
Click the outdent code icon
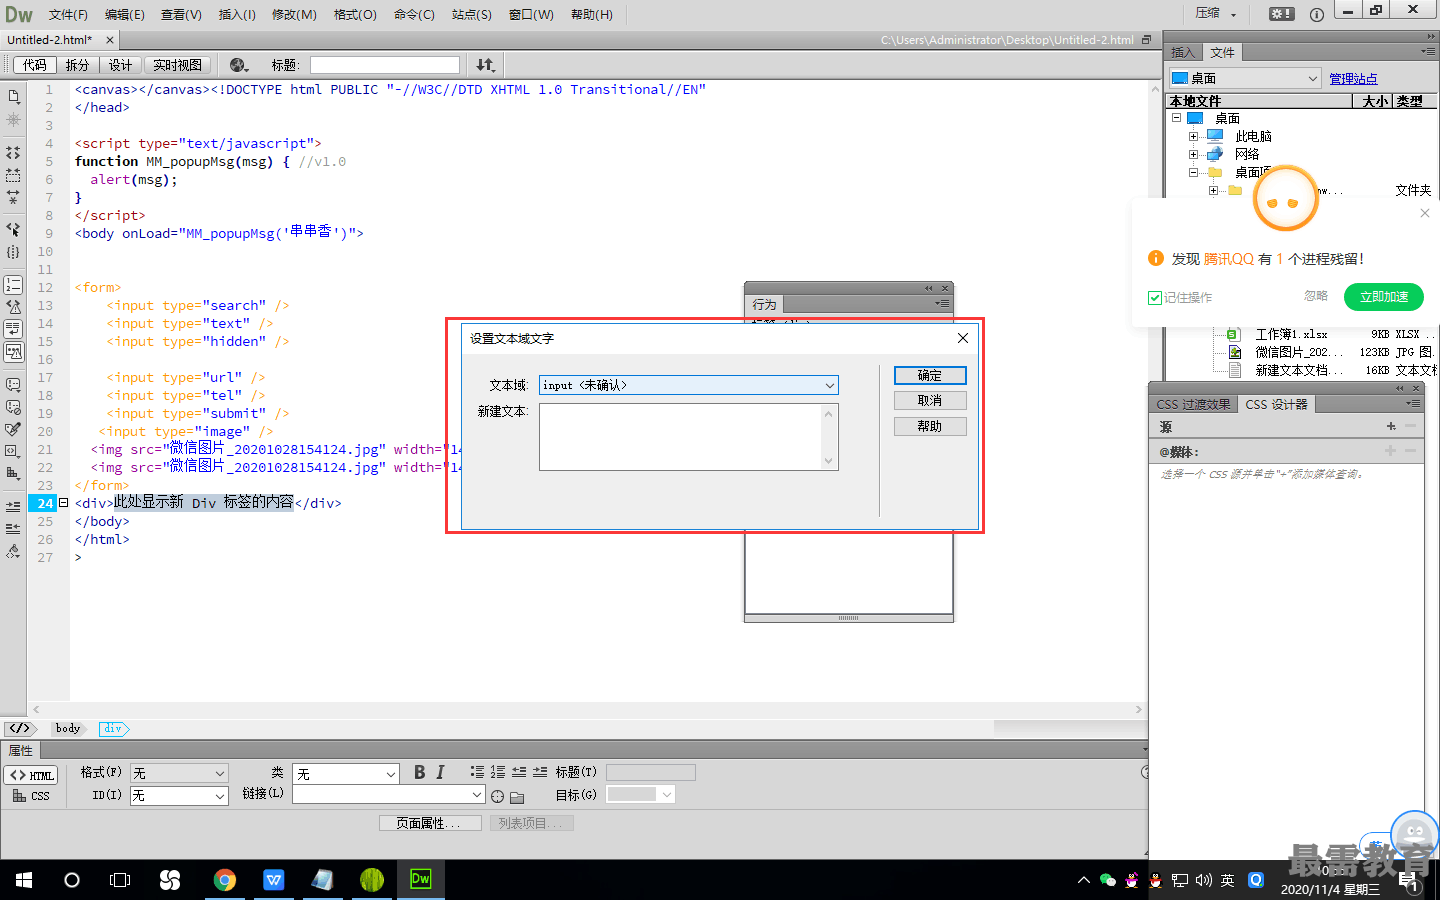click(x=13, y=528)
